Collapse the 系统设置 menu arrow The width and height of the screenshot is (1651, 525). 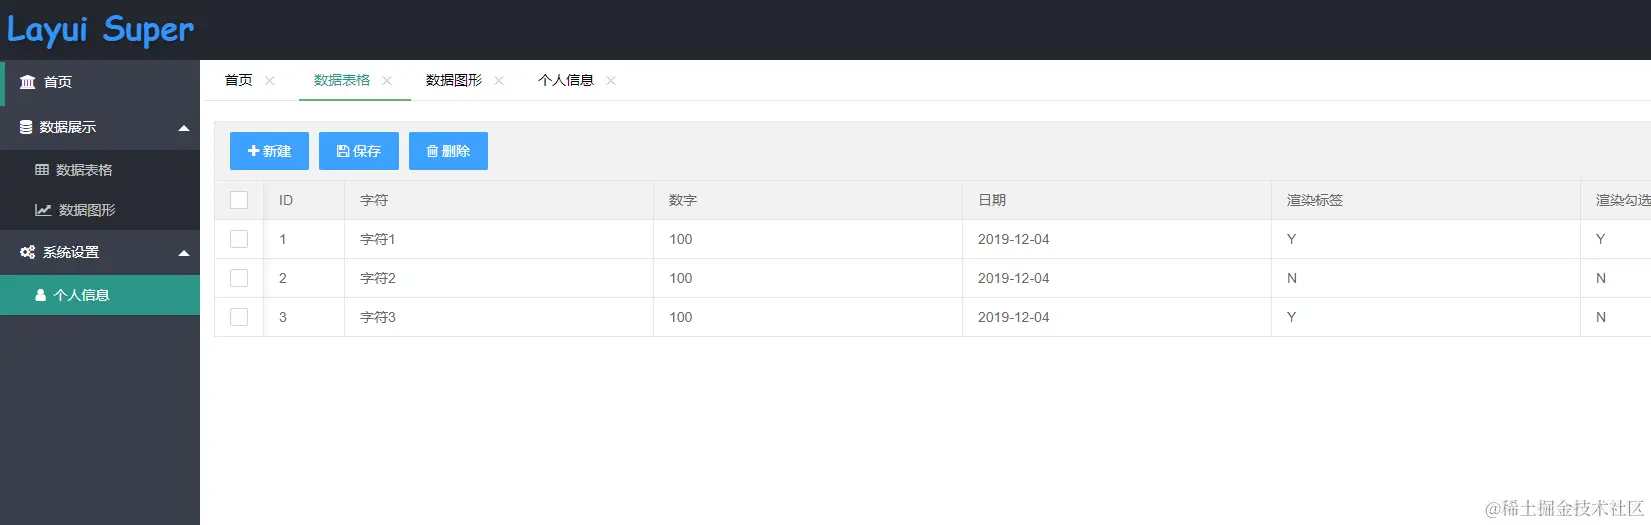184,253
